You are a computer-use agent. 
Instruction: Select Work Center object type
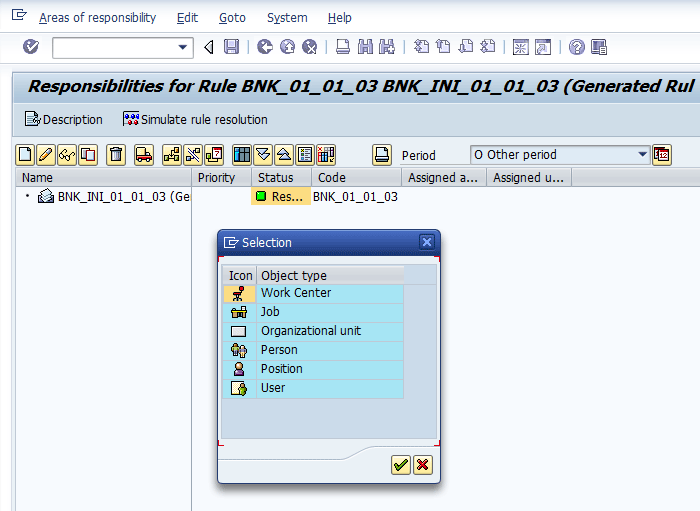coord(313,293)
